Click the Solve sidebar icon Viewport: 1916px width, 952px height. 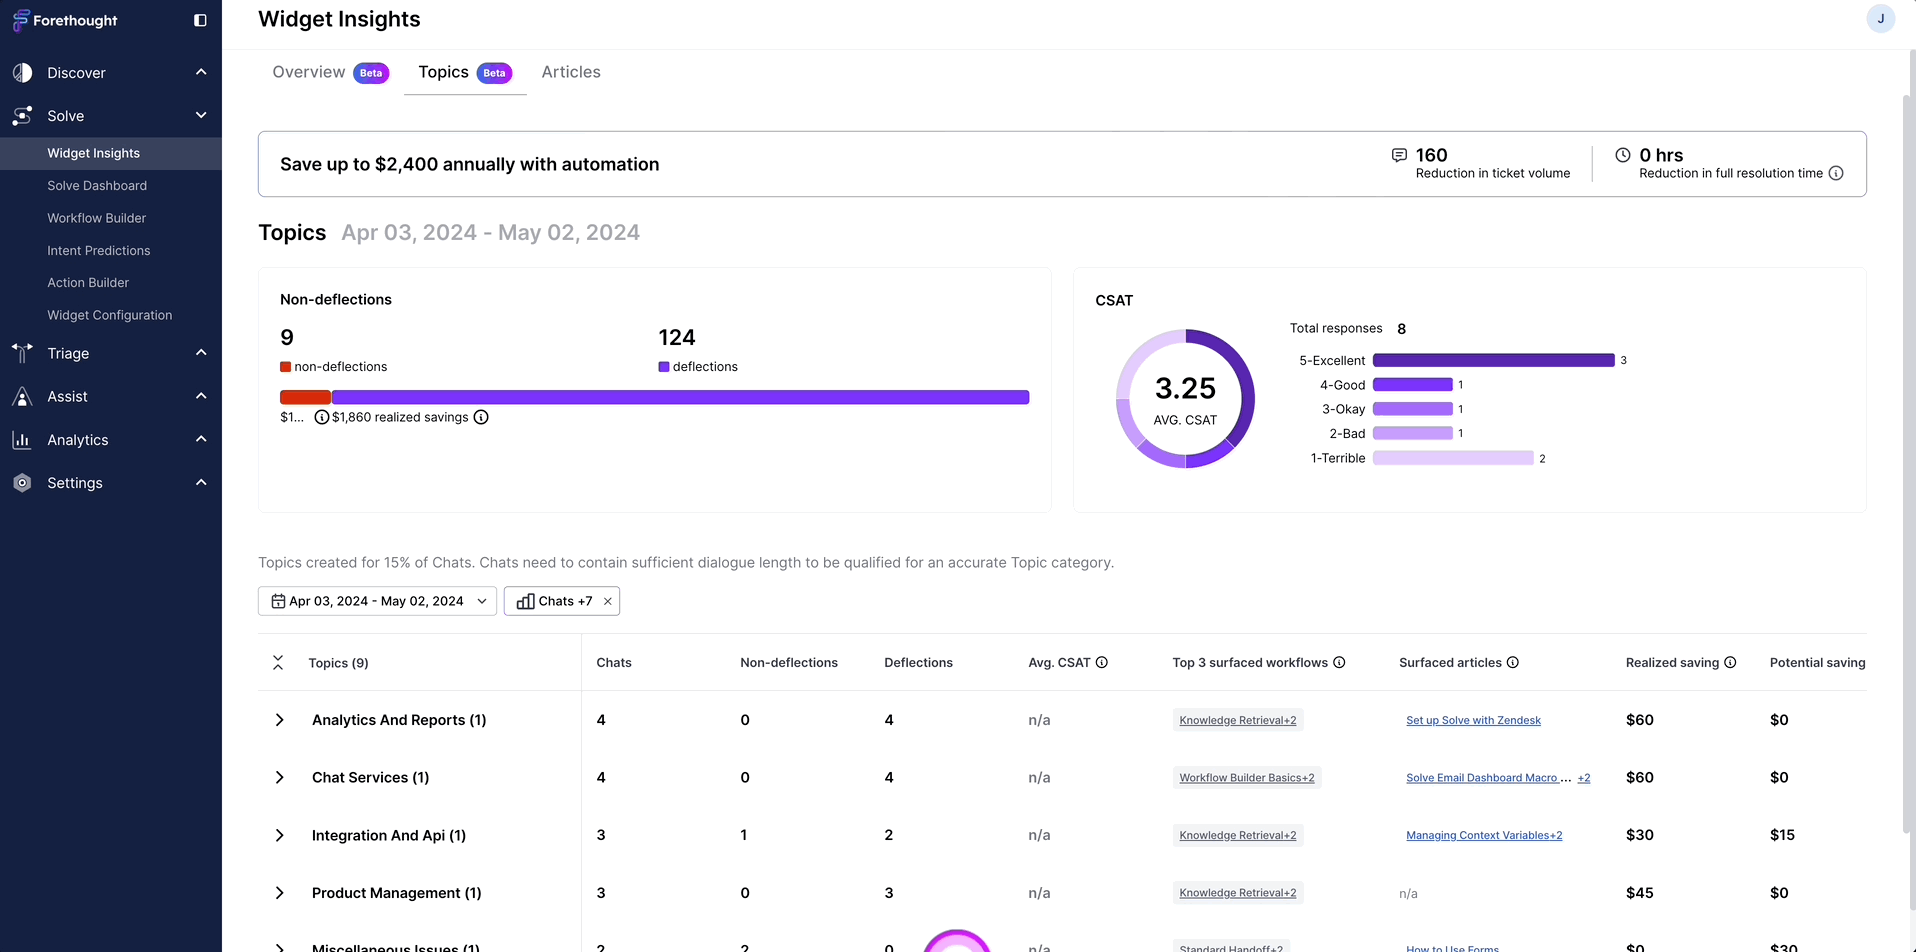(x=22, y=116)
